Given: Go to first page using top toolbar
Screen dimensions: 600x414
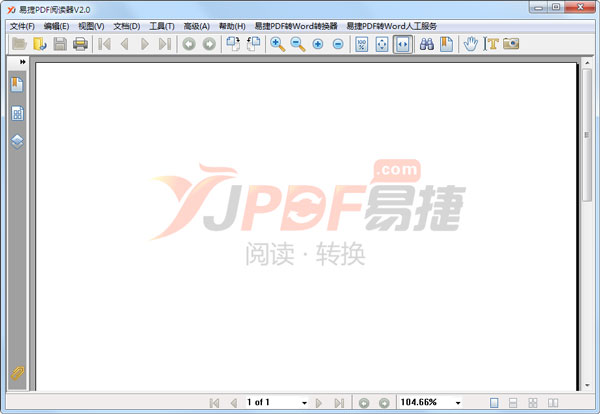Looking at the screenshot, I should (104, 44).
